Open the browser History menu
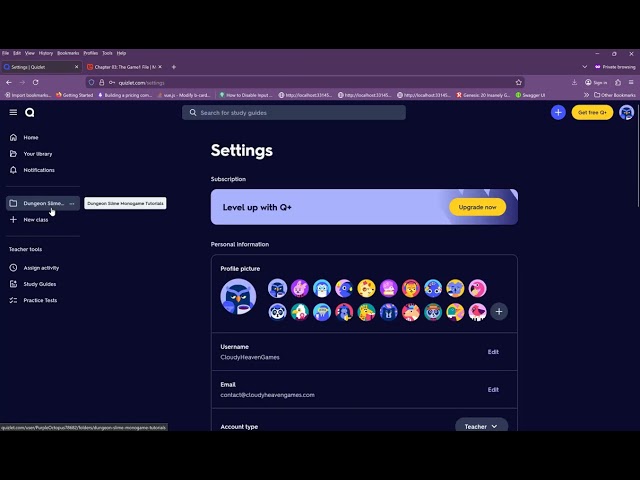 [46, 53]
